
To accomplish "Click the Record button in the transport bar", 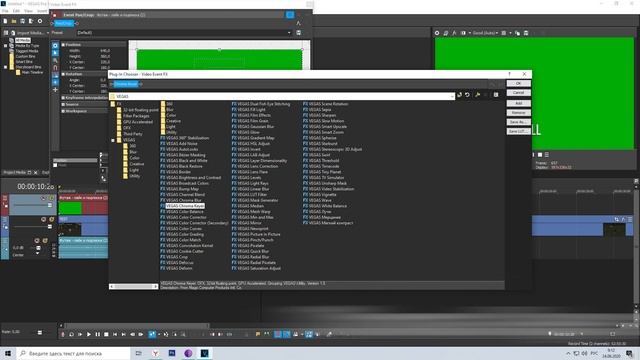I will click(62, 334).
